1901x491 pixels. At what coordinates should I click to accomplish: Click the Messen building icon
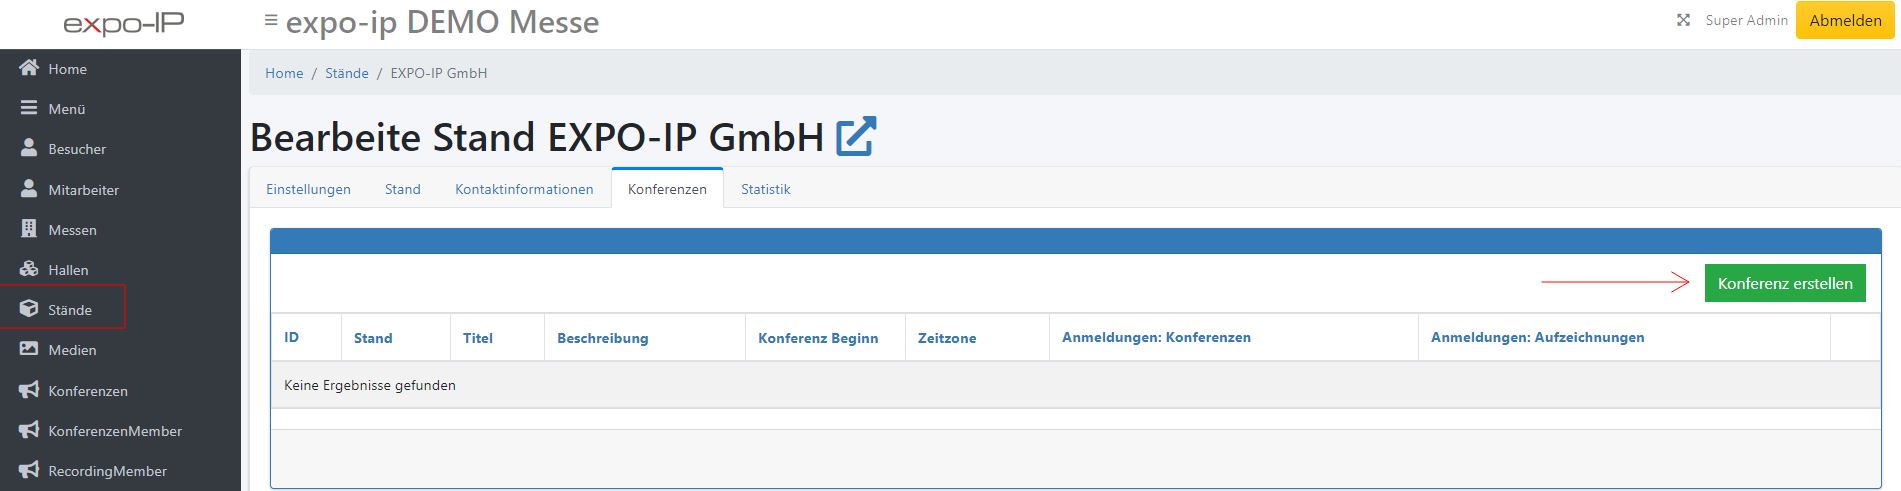[29, 230]
